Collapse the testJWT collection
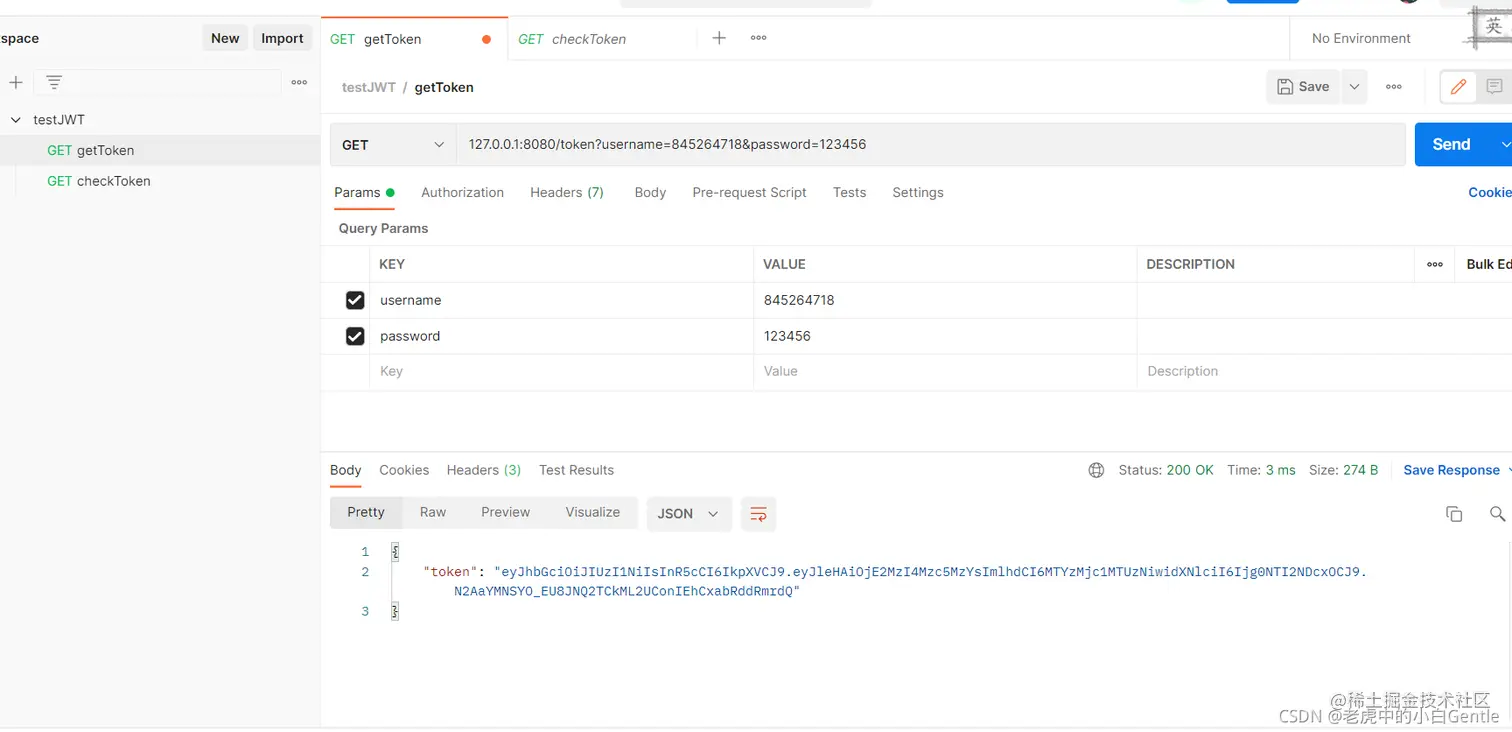This screenshot has width=1512, height=732. pos(15,120)
